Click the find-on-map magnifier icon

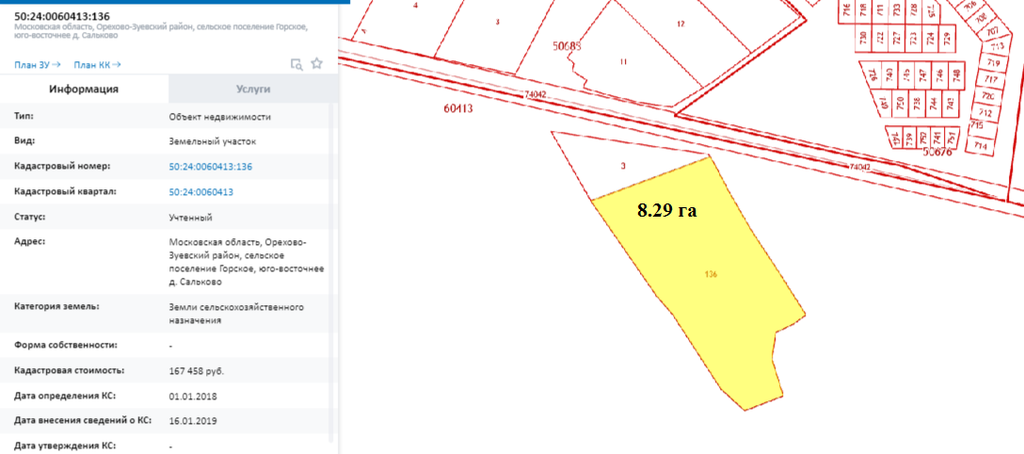pos(296,64)
